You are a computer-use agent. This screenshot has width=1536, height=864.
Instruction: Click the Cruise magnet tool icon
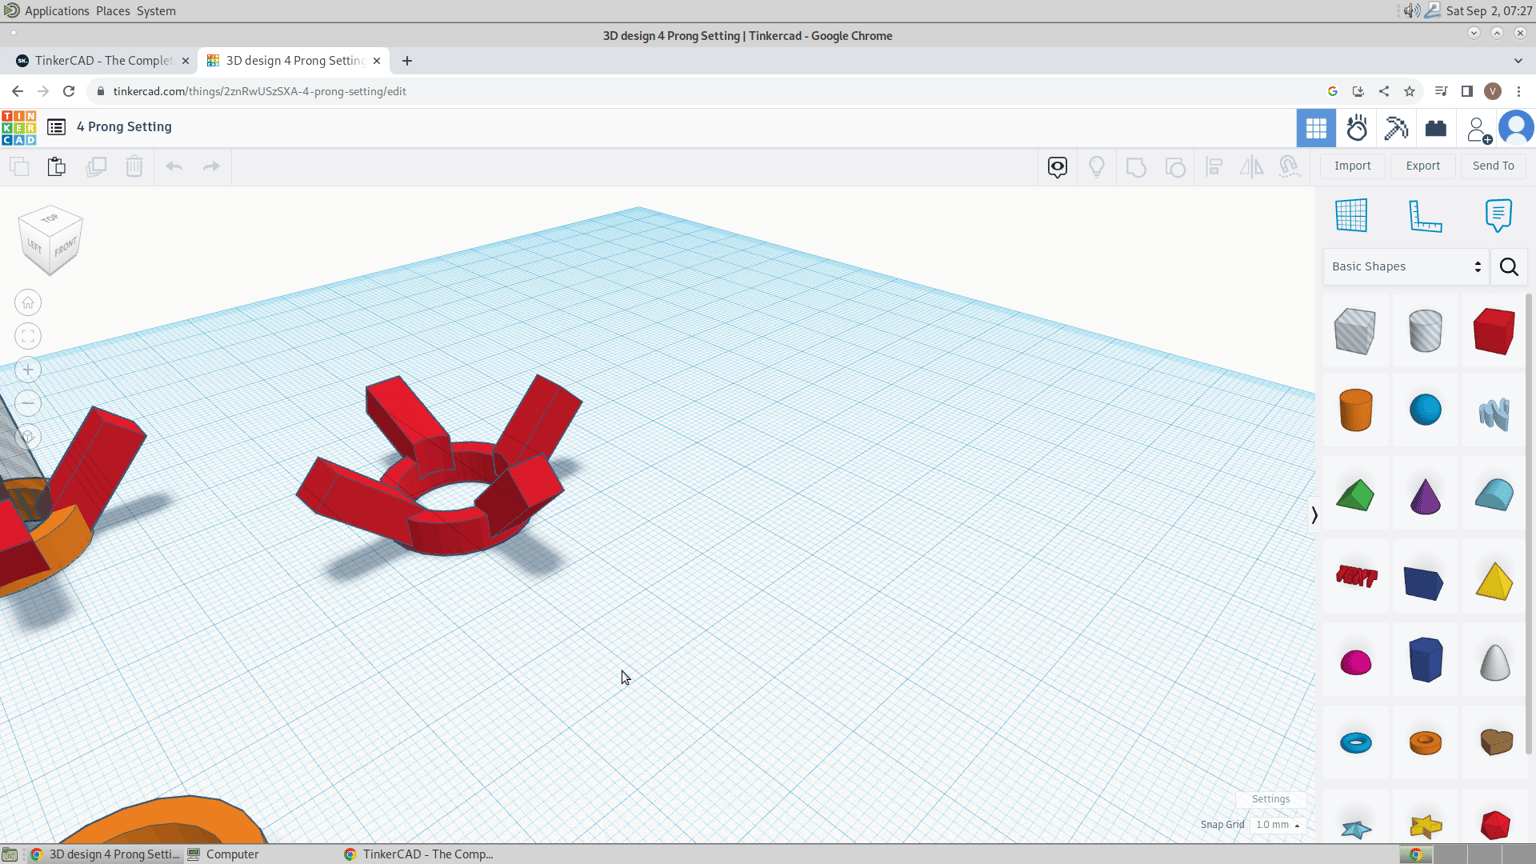[1290, 167]
